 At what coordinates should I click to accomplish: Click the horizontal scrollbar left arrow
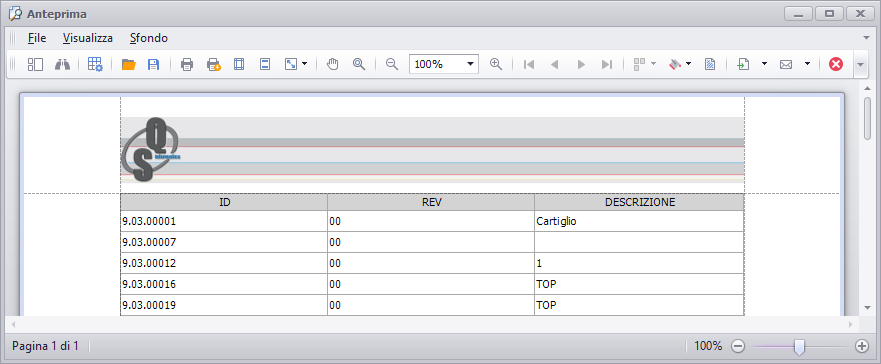[12, 325]
